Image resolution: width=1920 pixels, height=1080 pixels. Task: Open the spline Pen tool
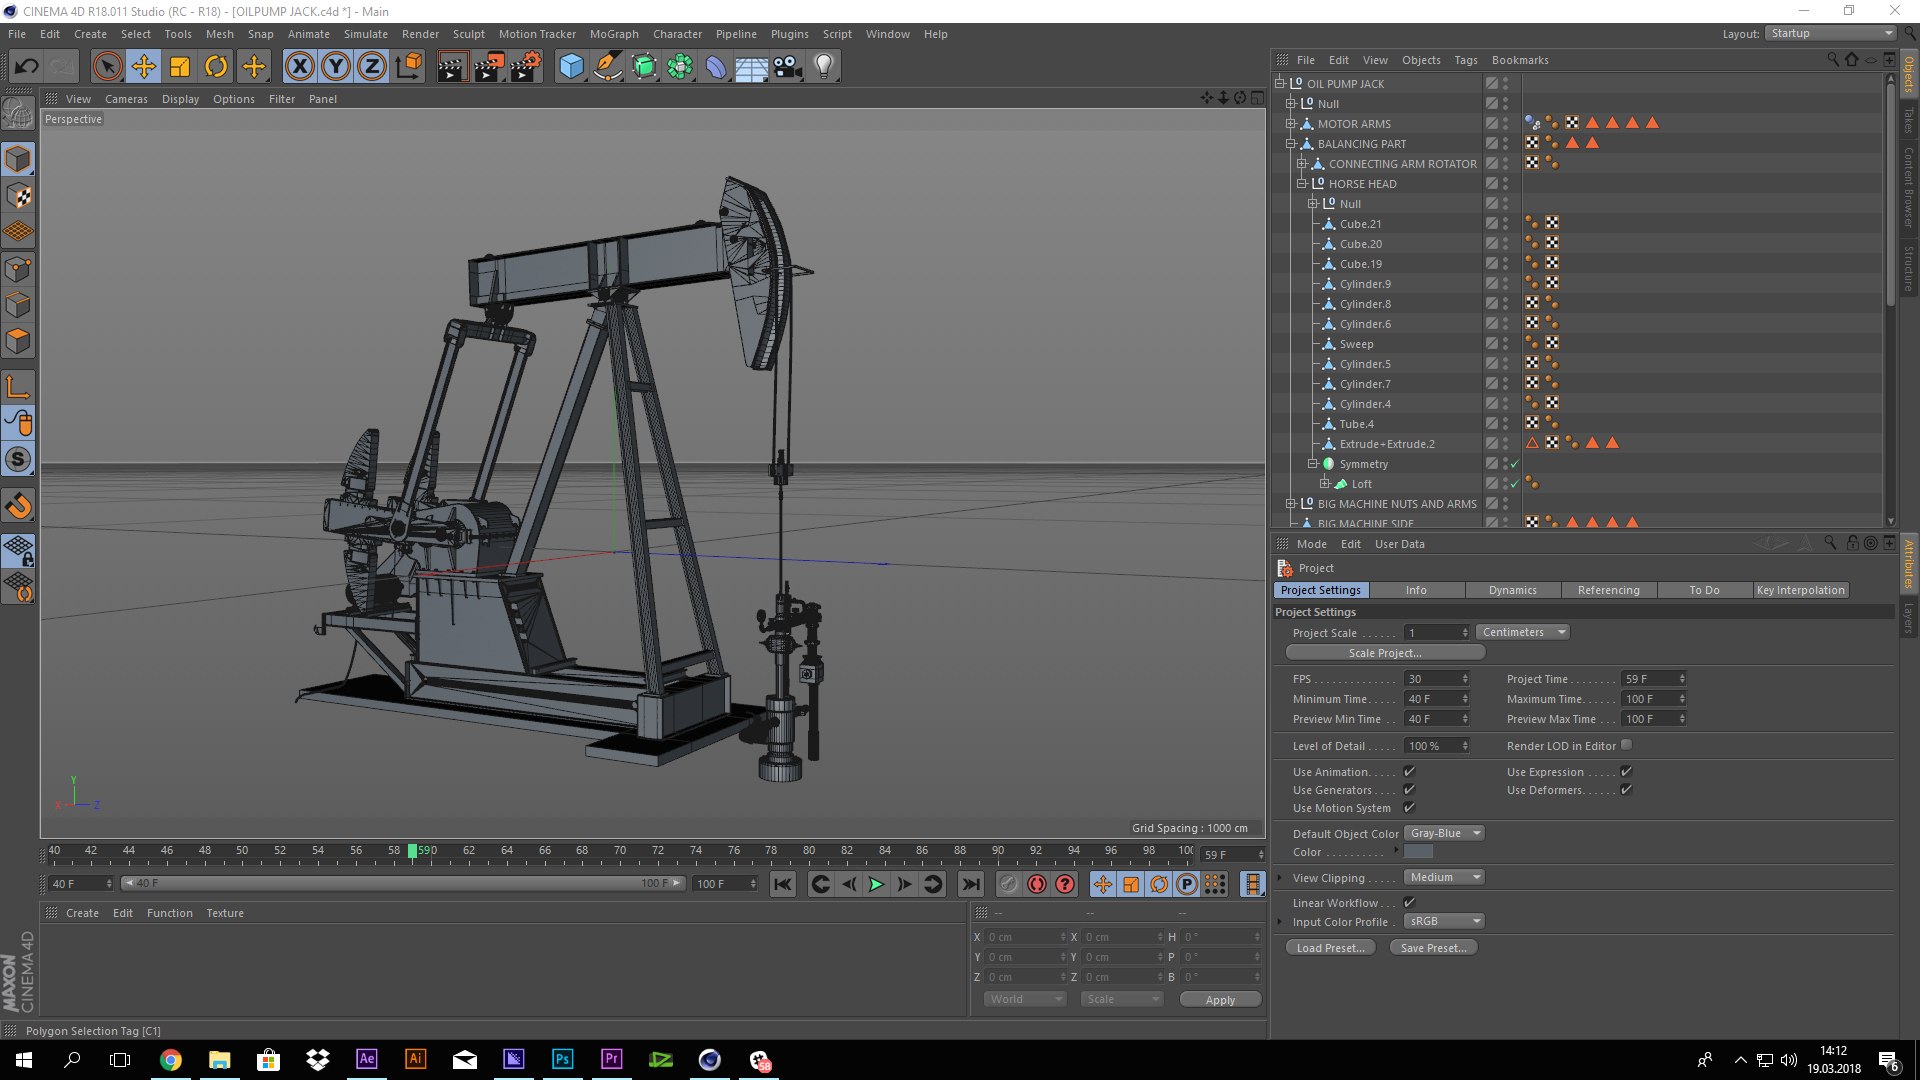(608, 67)
